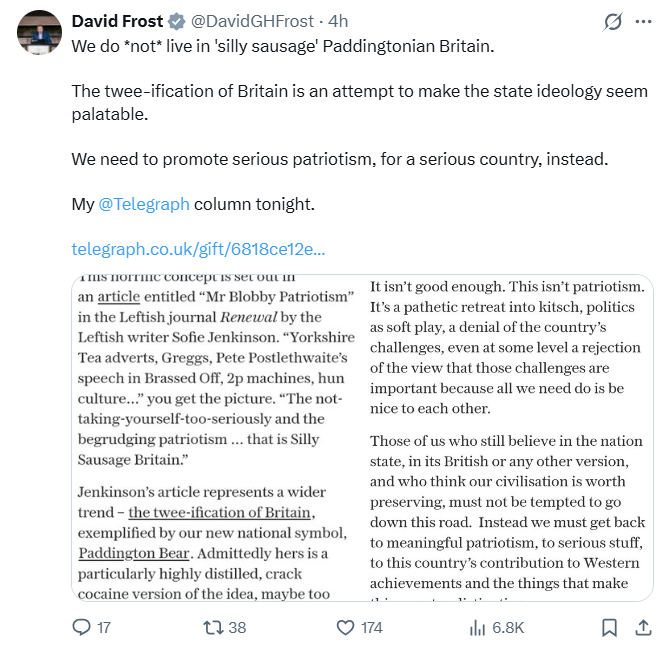Open the right image starting "It isn't good enough"

tap(508, 437)
